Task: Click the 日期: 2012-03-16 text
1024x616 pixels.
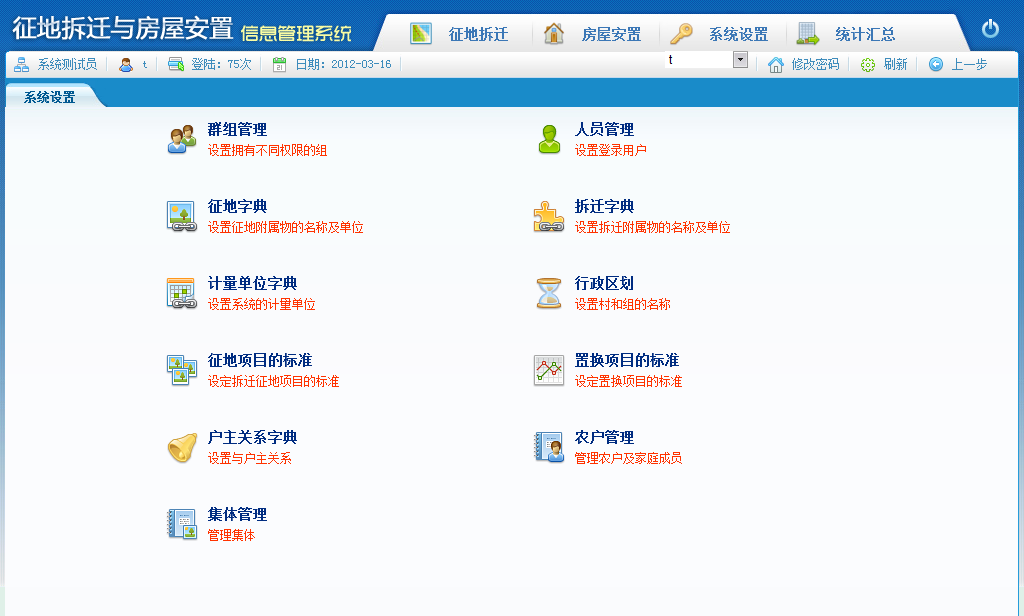Action: [343, 64]
